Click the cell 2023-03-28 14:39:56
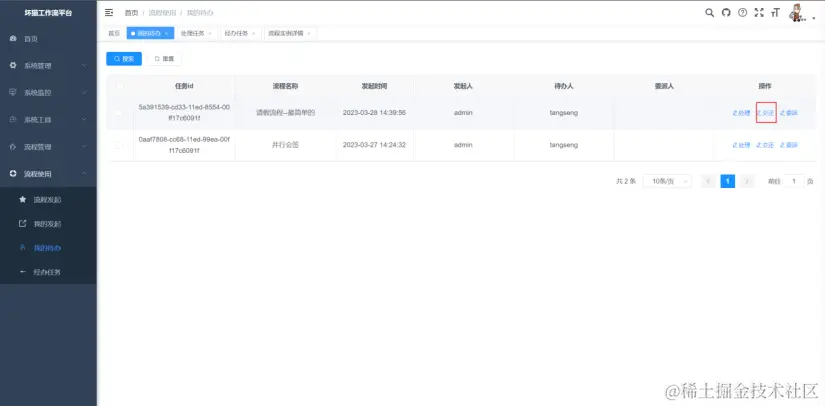825x407 pixels. click(375, 113)
